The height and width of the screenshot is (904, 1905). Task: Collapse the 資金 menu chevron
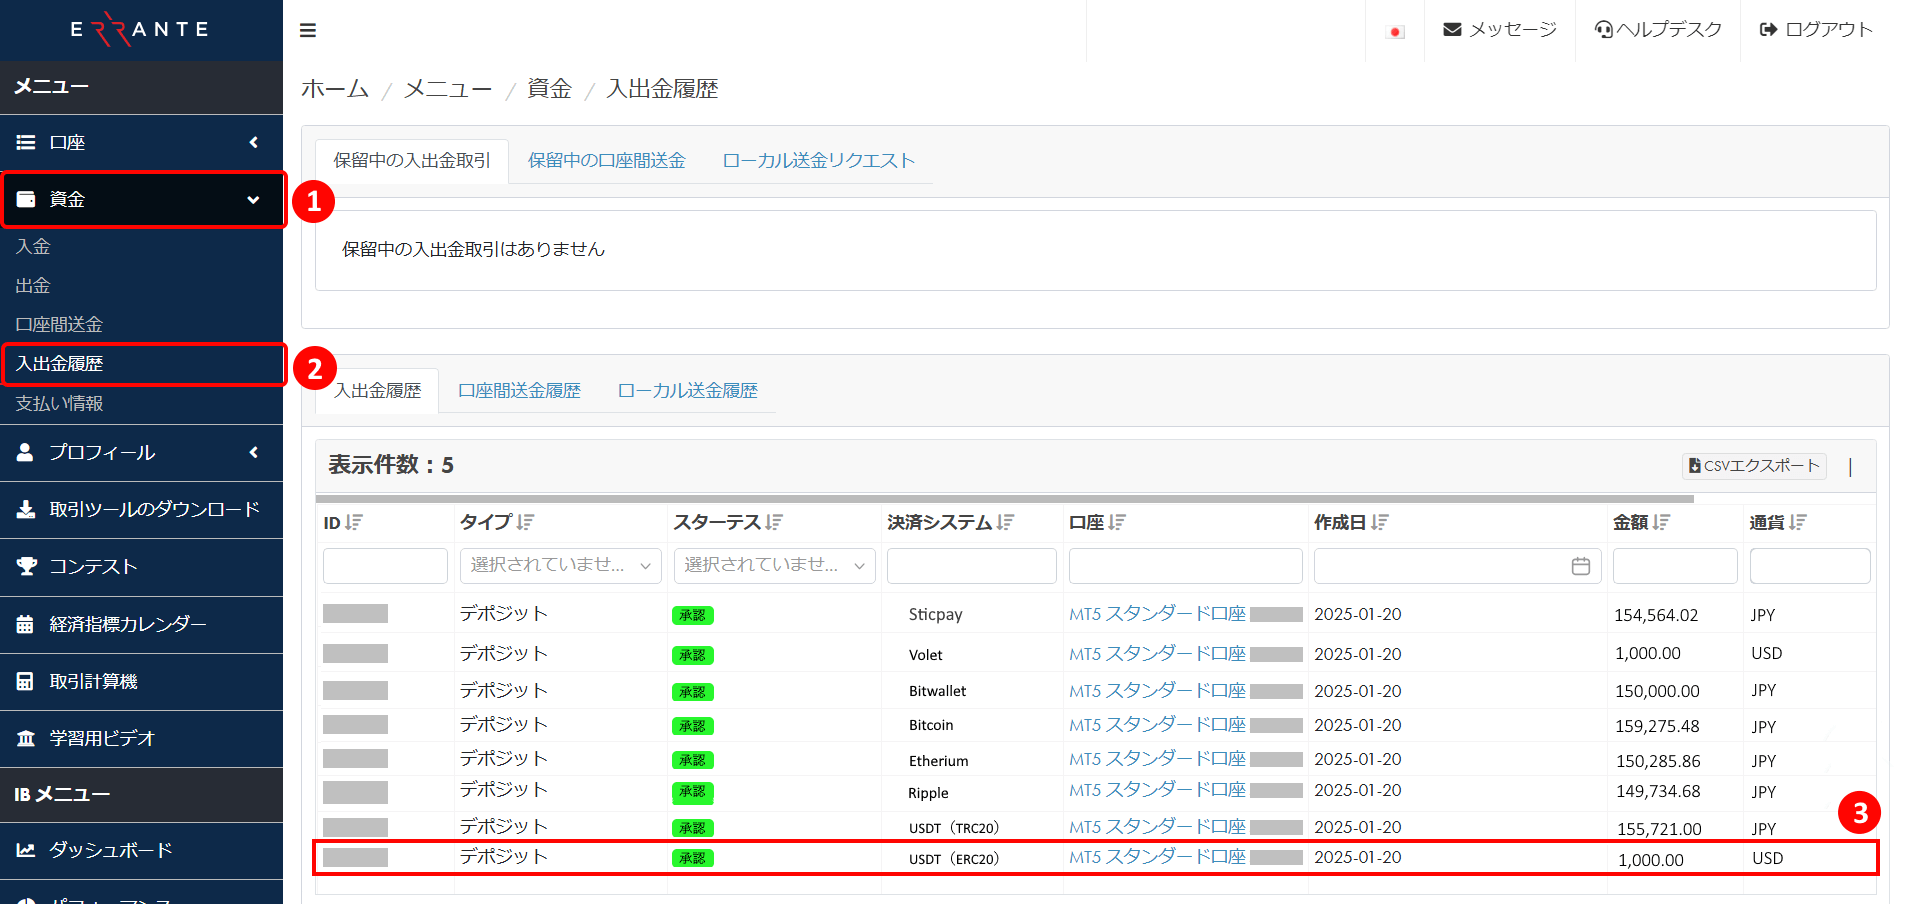click(x=253, y=199)
